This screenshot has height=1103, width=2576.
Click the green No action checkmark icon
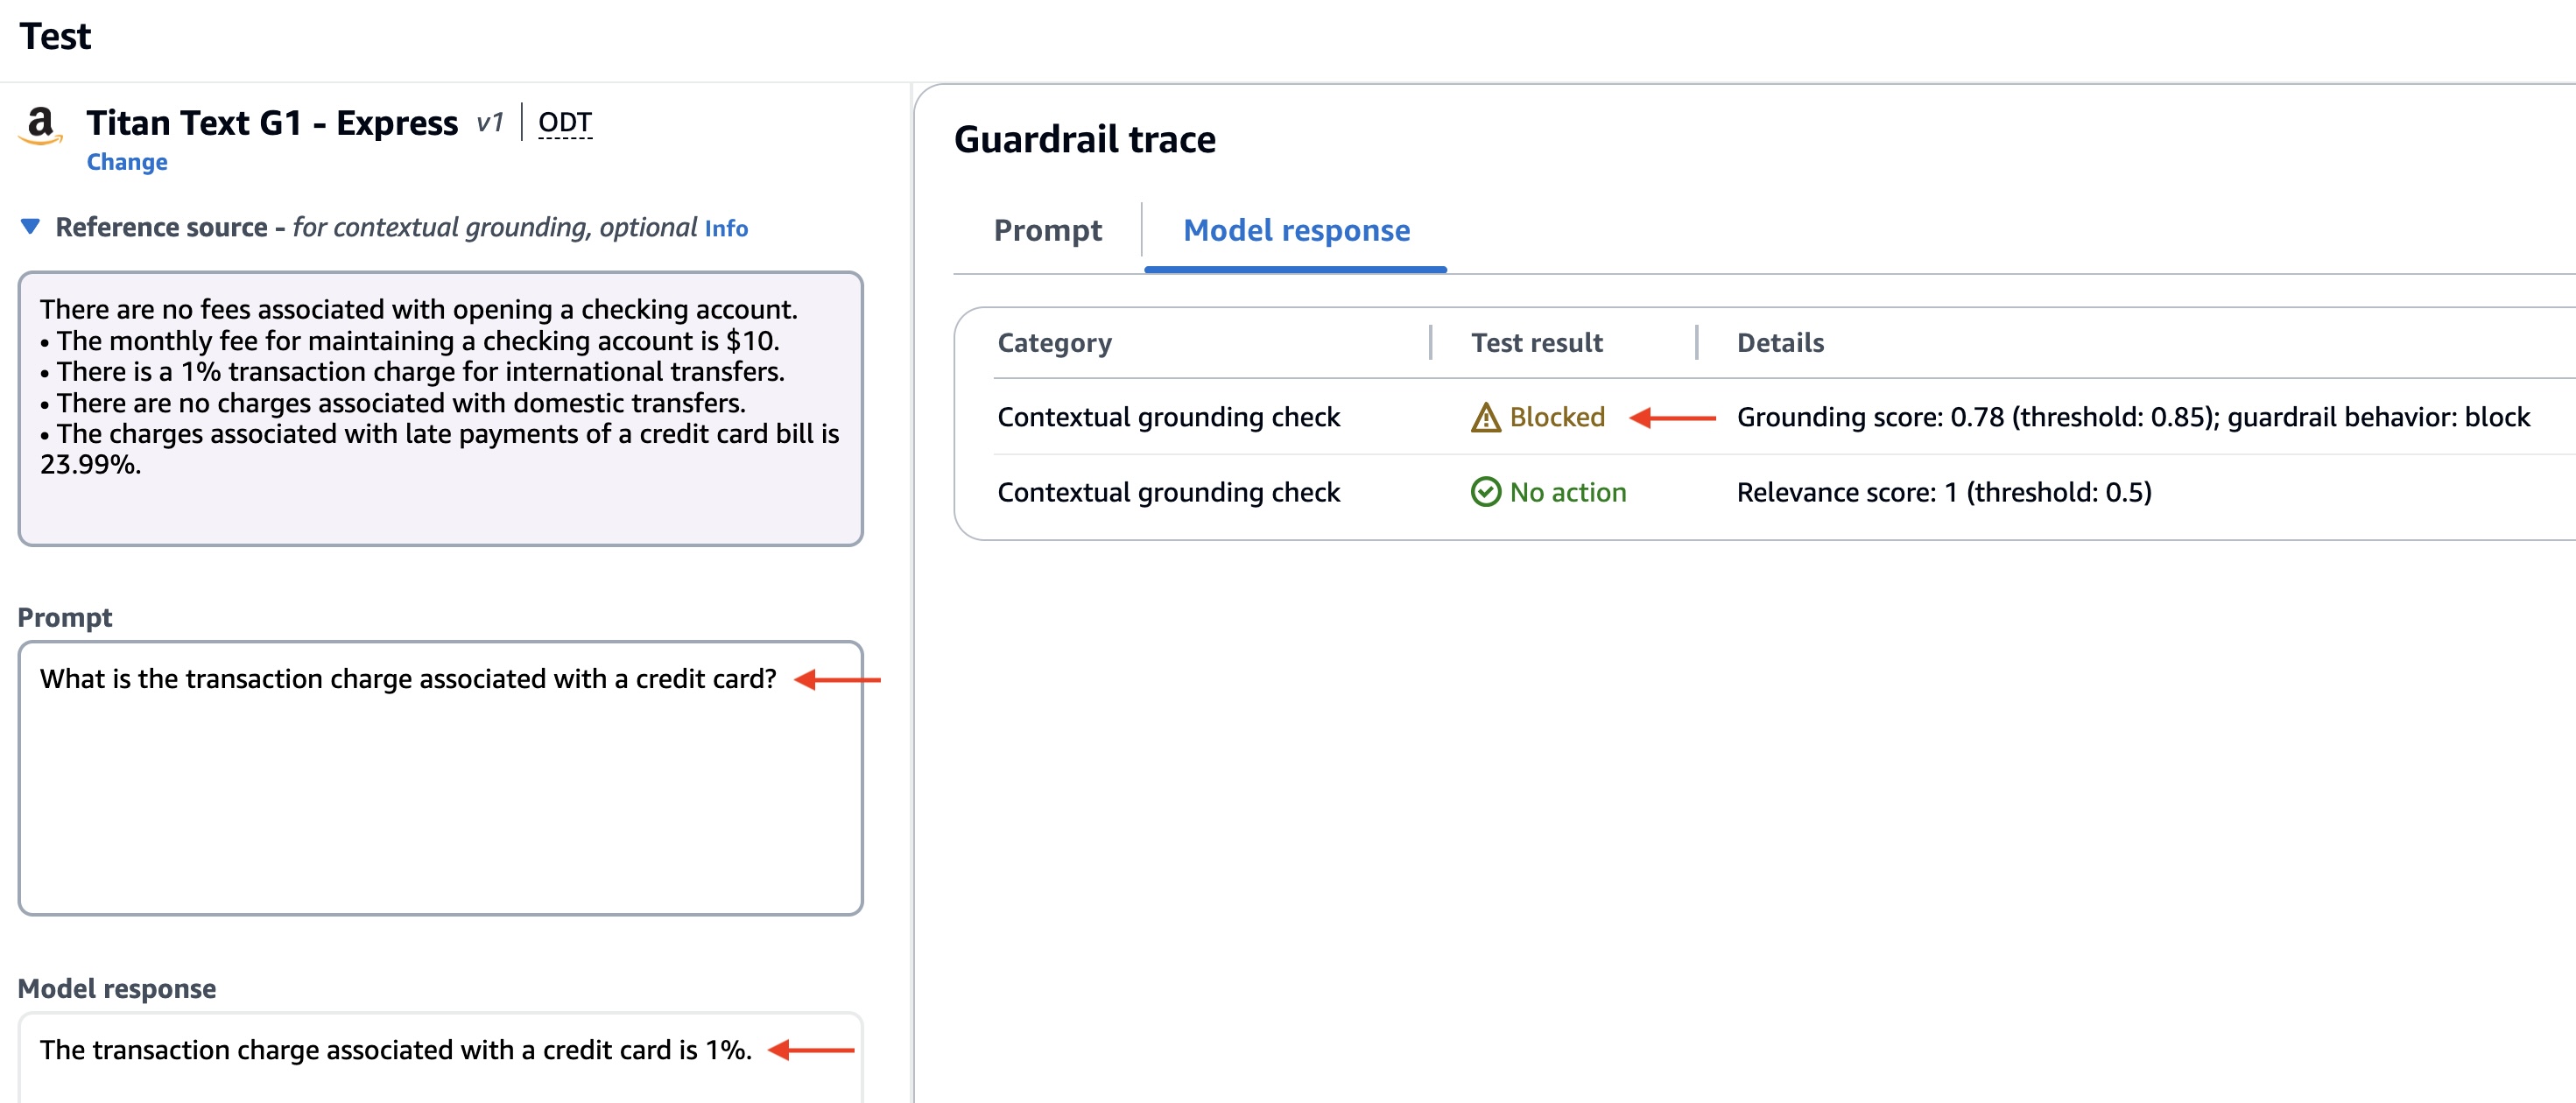(1485, 492)
